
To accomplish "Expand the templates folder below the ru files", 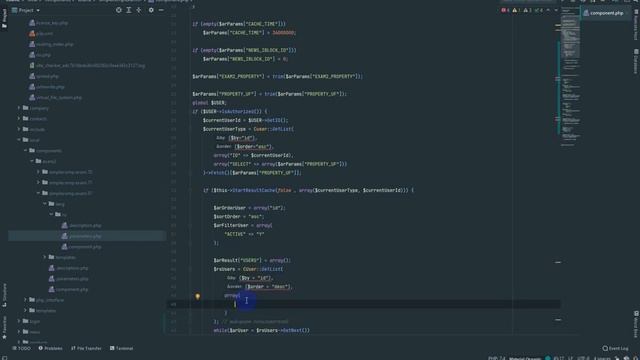I will [45, 257].
